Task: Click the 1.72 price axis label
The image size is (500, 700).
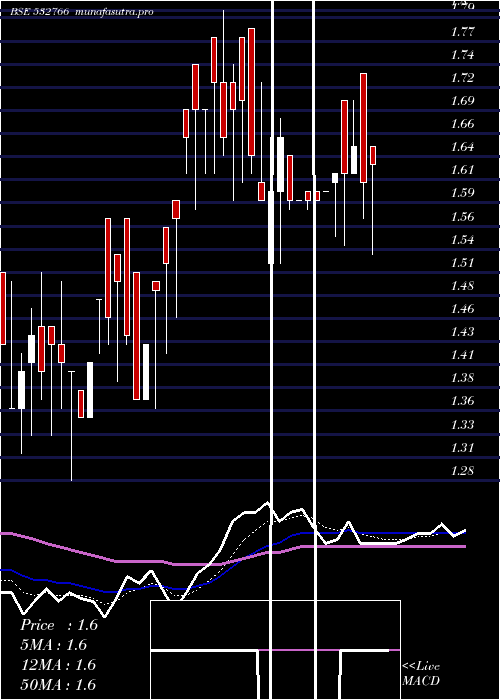Action: (x=462, y=78)
